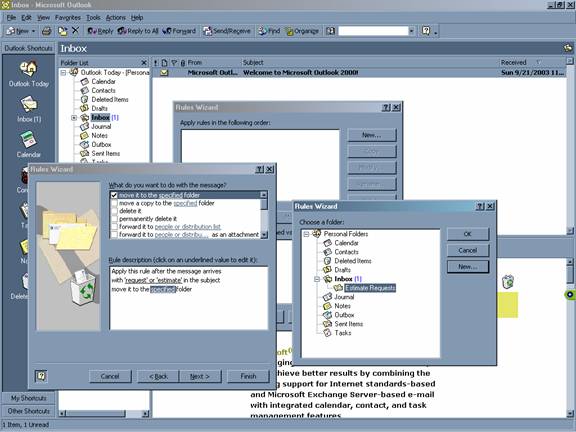Click OK in Choose a folder dialog
Image resolution: width=576 pixels, height=432 pixels.
tap(468, 234)
